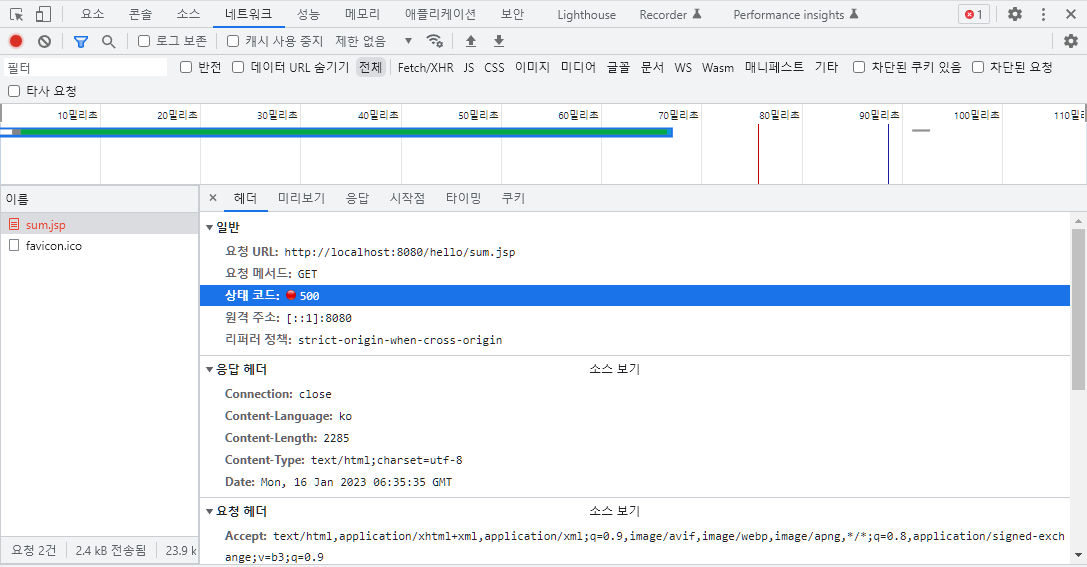
Task: Filter requests by CSS type
Action: 494,67
